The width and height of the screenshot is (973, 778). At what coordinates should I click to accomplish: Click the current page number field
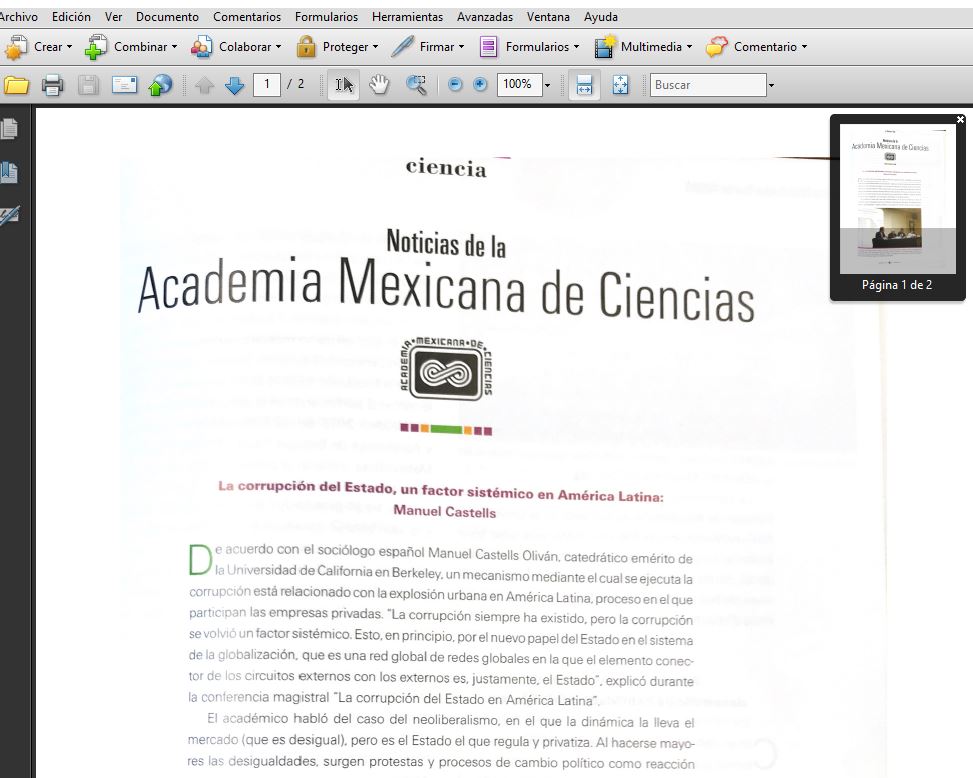click(267, 84)
